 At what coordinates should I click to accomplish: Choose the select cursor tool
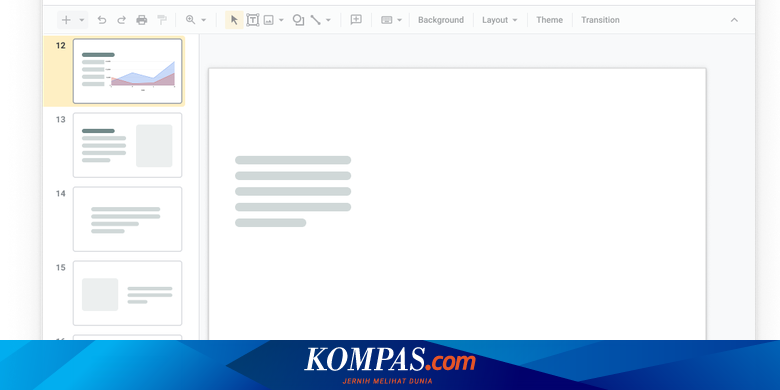pyautogui.click(x=234, y=20)
